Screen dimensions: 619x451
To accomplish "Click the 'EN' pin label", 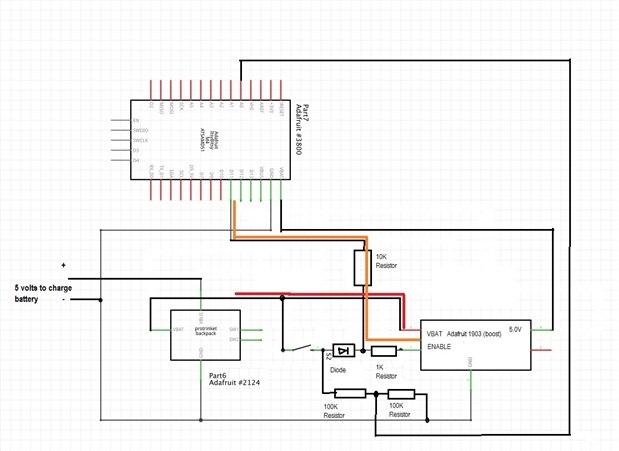I will point(136,120).
